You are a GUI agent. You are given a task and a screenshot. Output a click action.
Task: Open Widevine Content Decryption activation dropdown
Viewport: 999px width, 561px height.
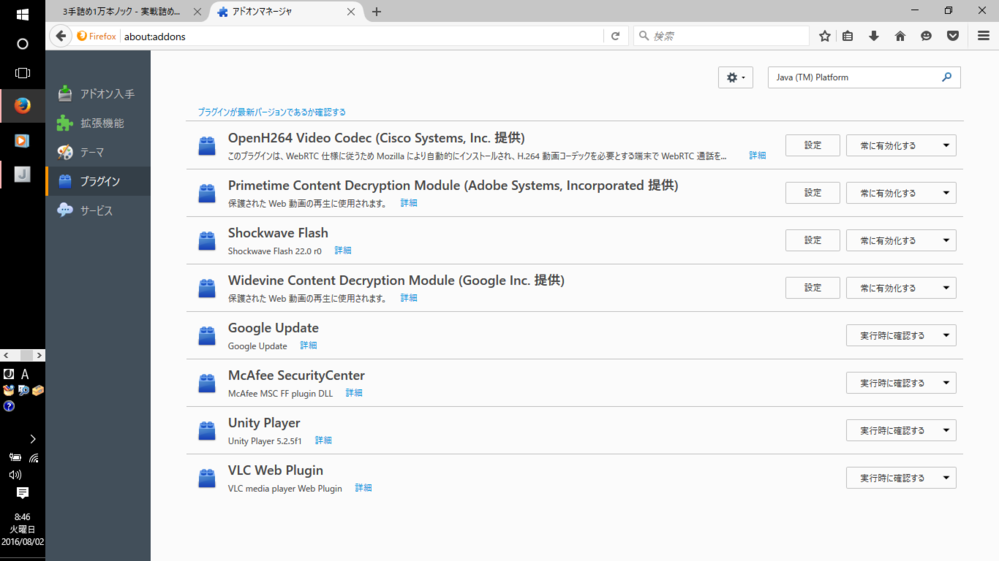pyautogui.click(x=901, y=288)
